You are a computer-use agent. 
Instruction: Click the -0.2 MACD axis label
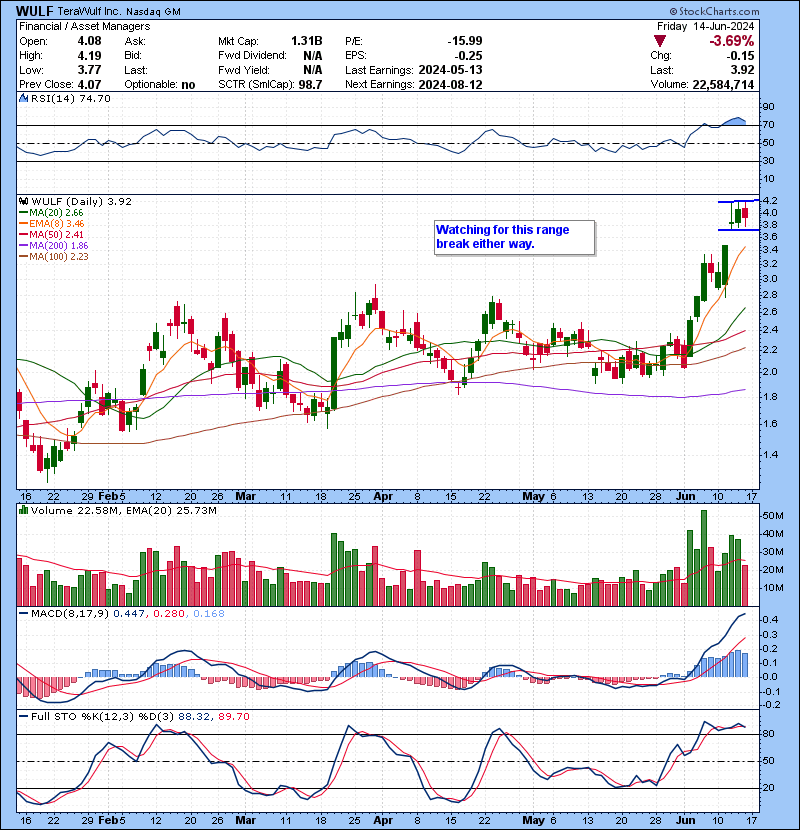coord(770,705)
